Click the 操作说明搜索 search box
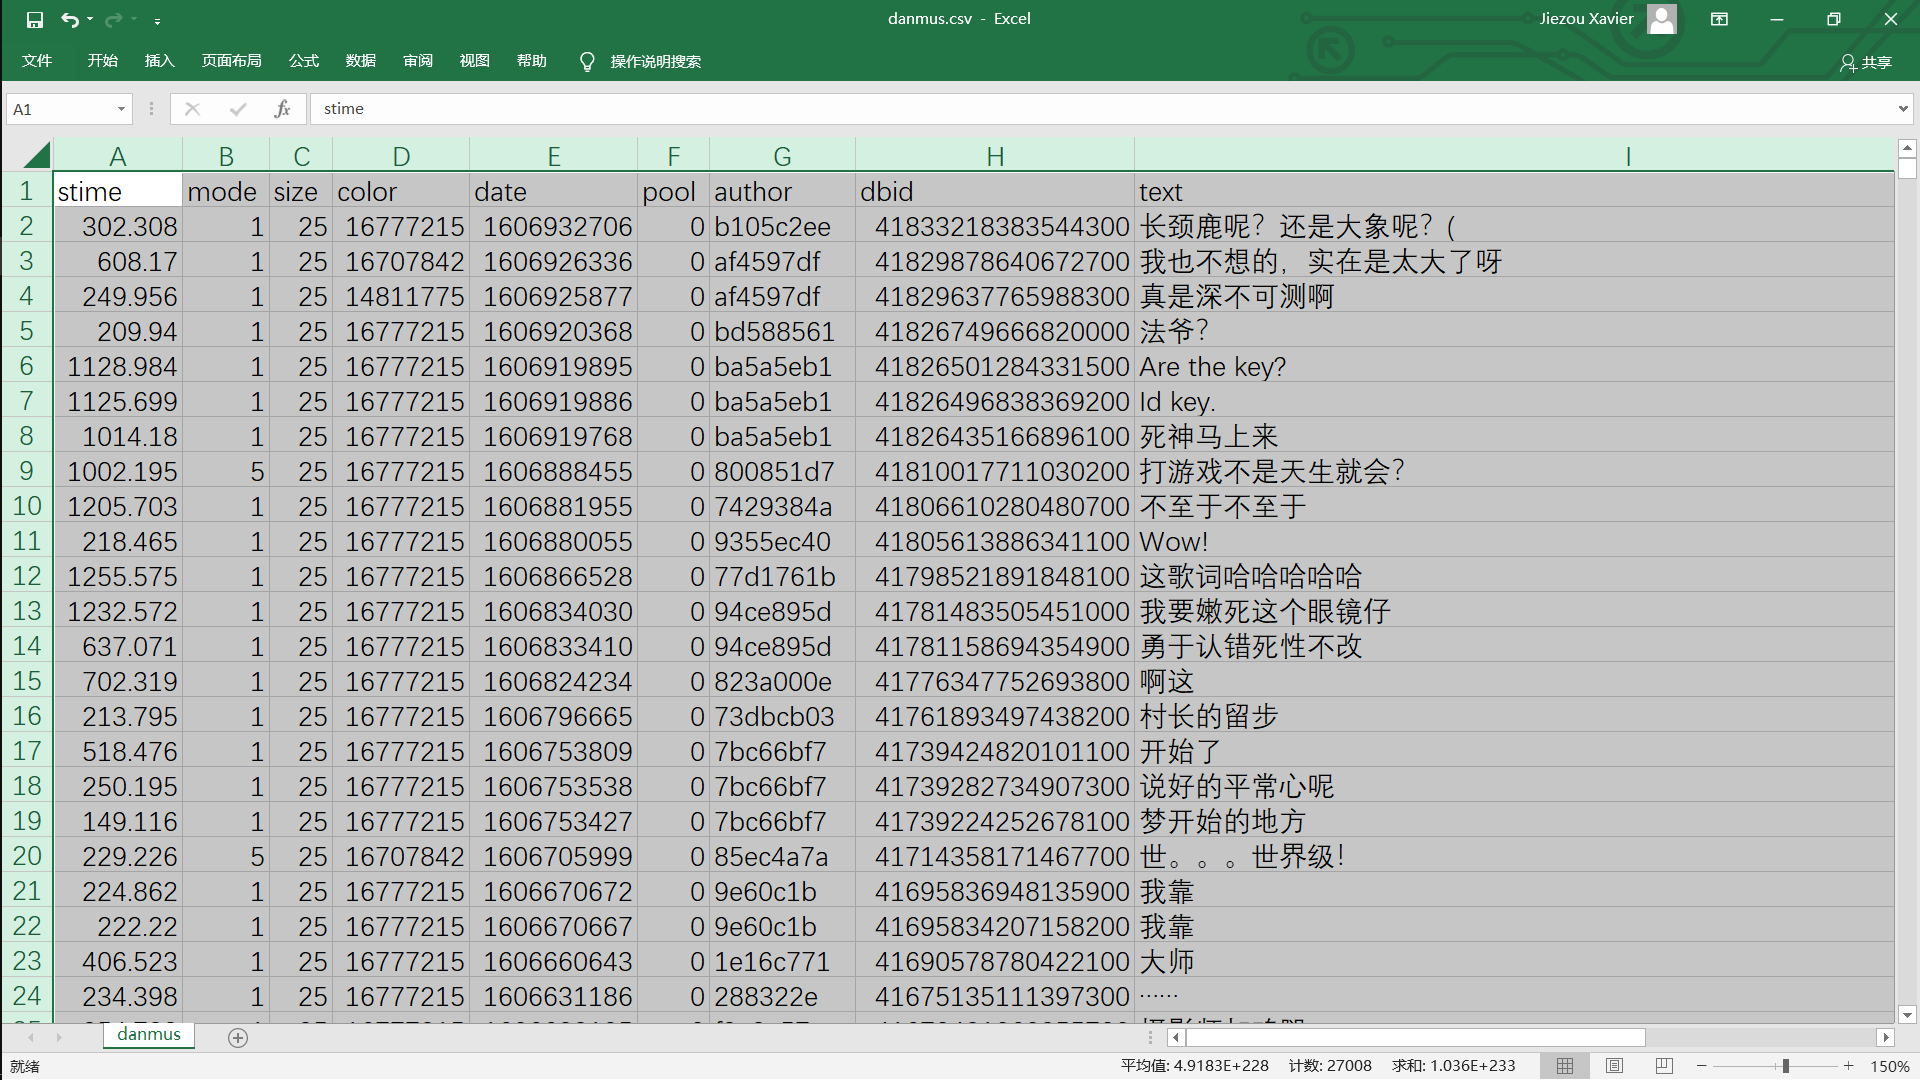This screenshot has width=1920, height=1080. click(x=656, y=62)
